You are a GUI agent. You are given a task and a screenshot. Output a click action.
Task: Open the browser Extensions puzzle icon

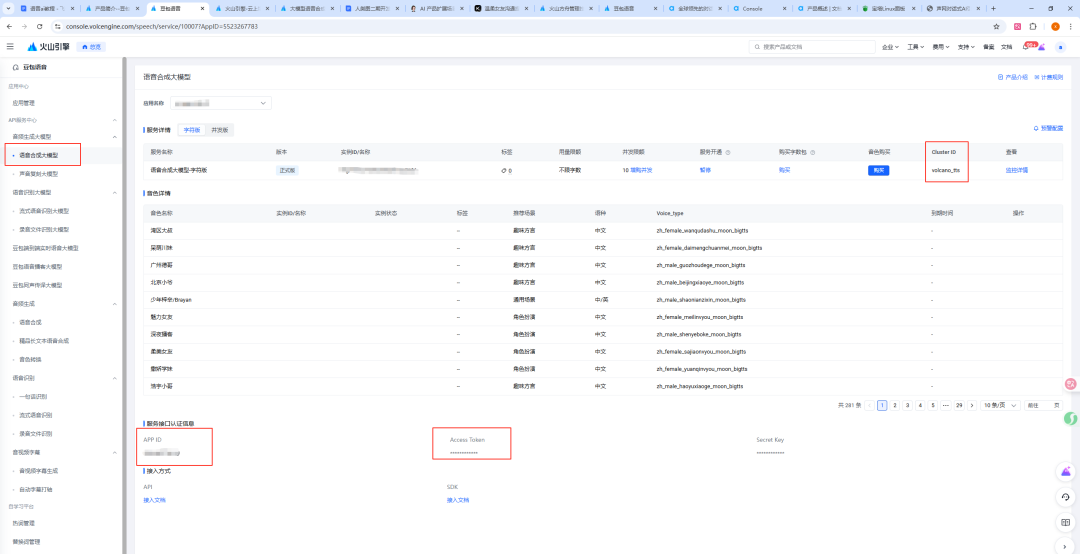1033,26
